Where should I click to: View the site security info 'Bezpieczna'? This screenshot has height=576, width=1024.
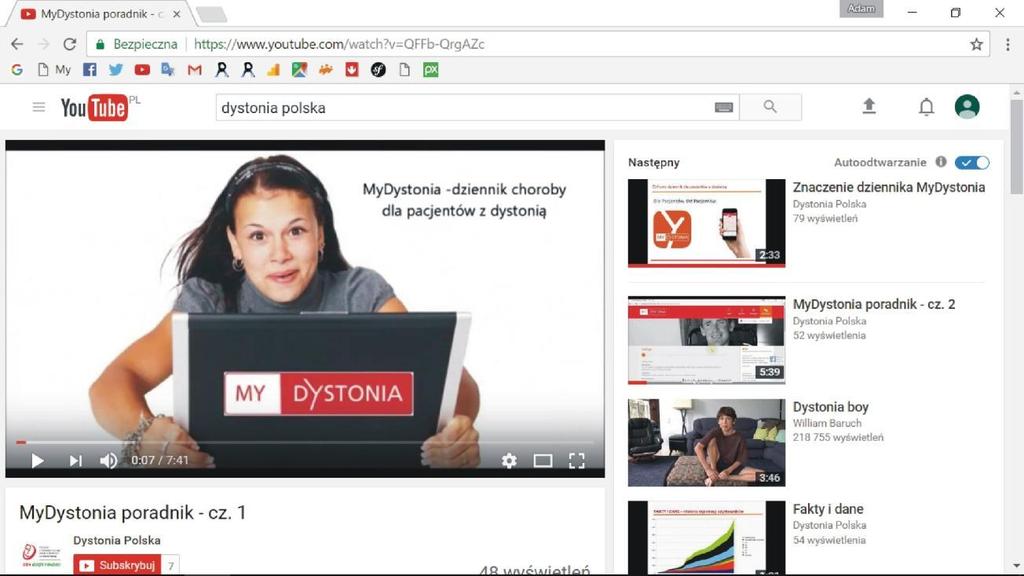[x=136, y=44]
